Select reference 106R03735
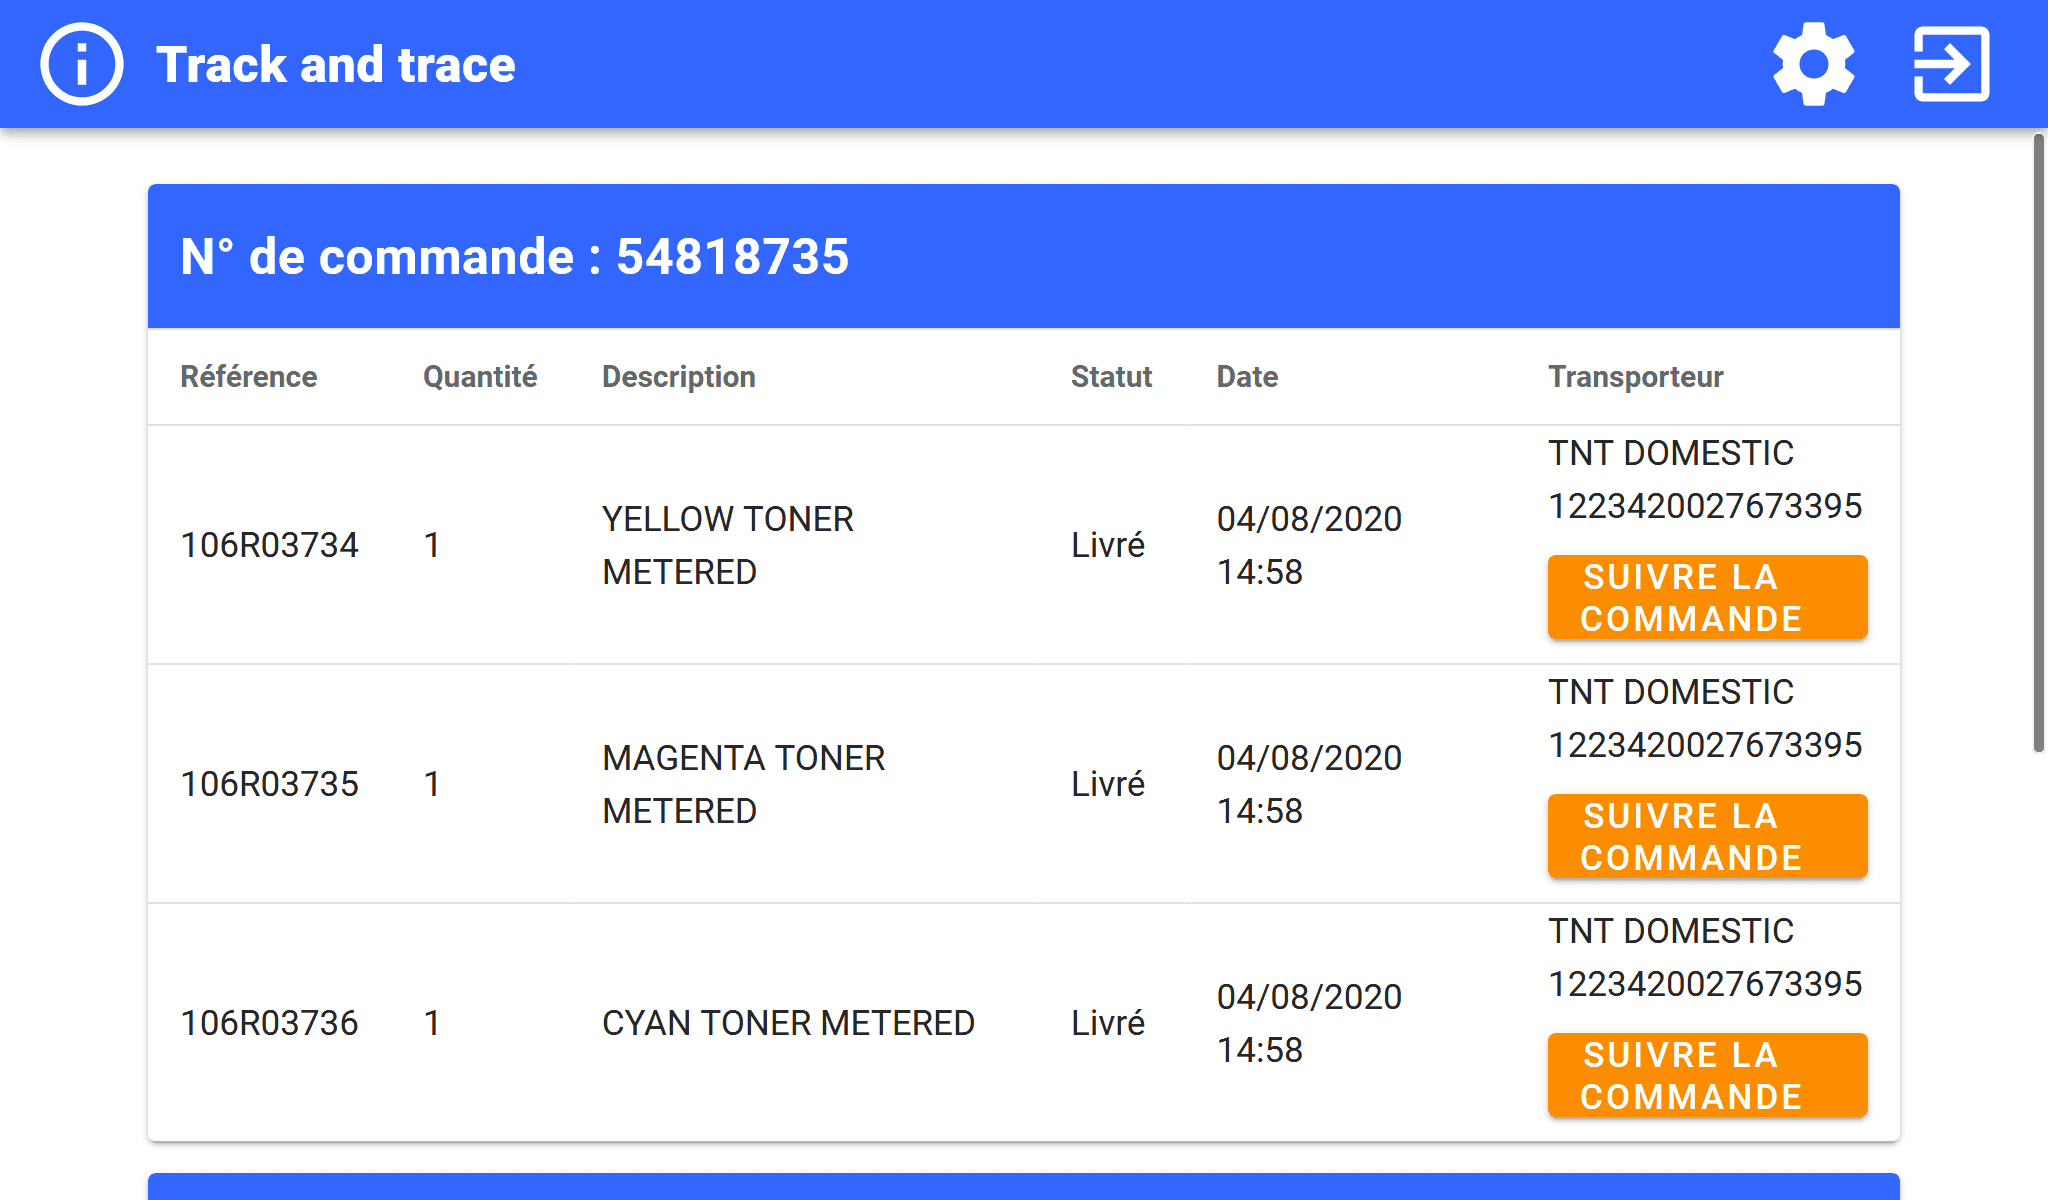Viewport: 2048px width, 1200px height. [269, 784]
